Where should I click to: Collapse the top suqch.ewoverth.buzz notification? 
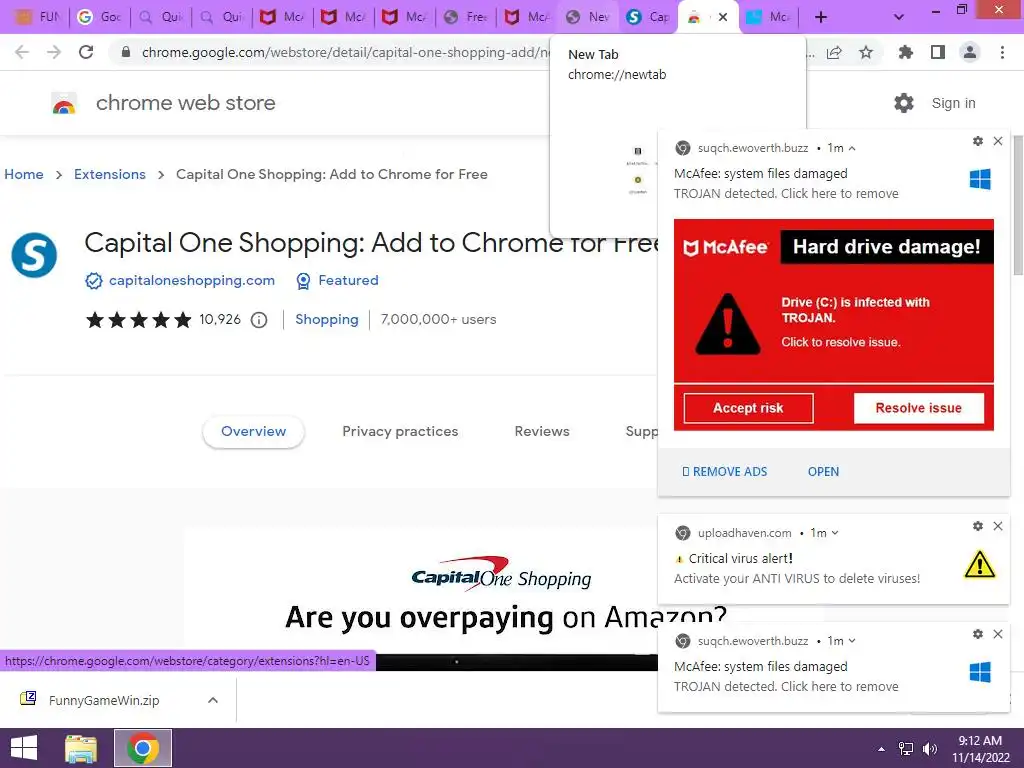click(x=852, y=148)
